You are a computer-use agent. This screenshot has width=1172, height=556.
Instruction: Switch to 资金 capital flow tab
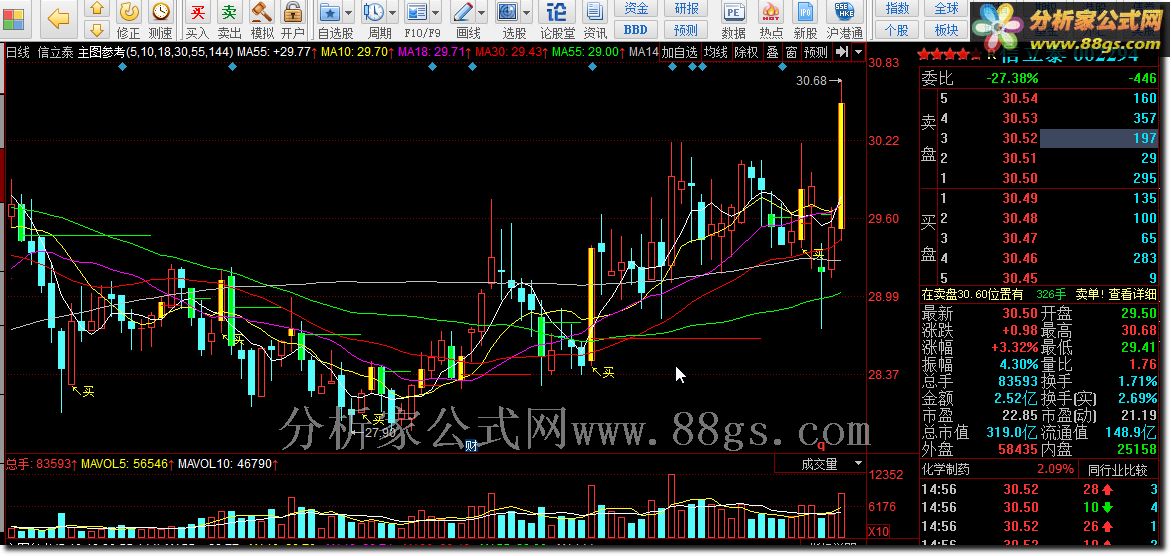coord(636,9)
